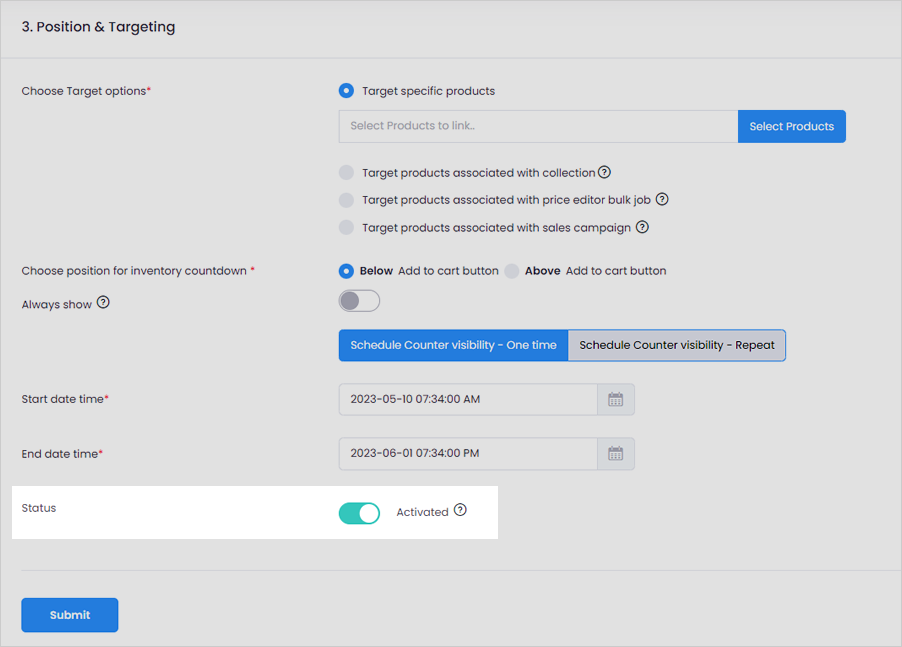902x647 pixels.
Task: Click the 'Choose Target options' label
Action: pos(86,91)
